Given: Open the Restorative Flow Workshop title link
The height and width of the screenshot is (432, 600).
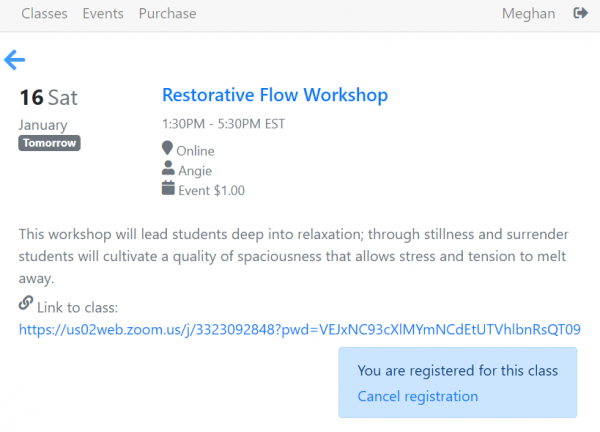Looking at the screenshot, I should pyautogui.click(x=274, y=96).
